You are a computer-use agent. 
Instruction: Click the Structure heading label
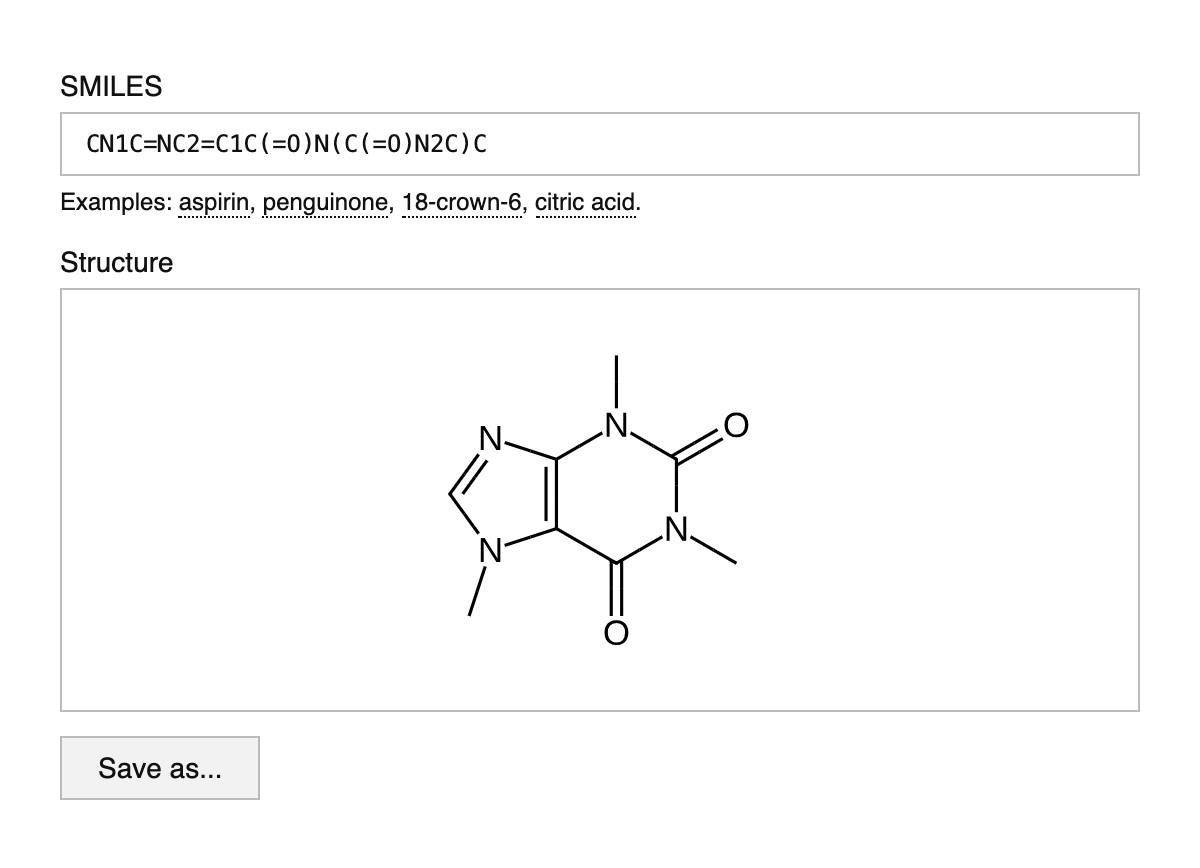[x=116, y=263]
